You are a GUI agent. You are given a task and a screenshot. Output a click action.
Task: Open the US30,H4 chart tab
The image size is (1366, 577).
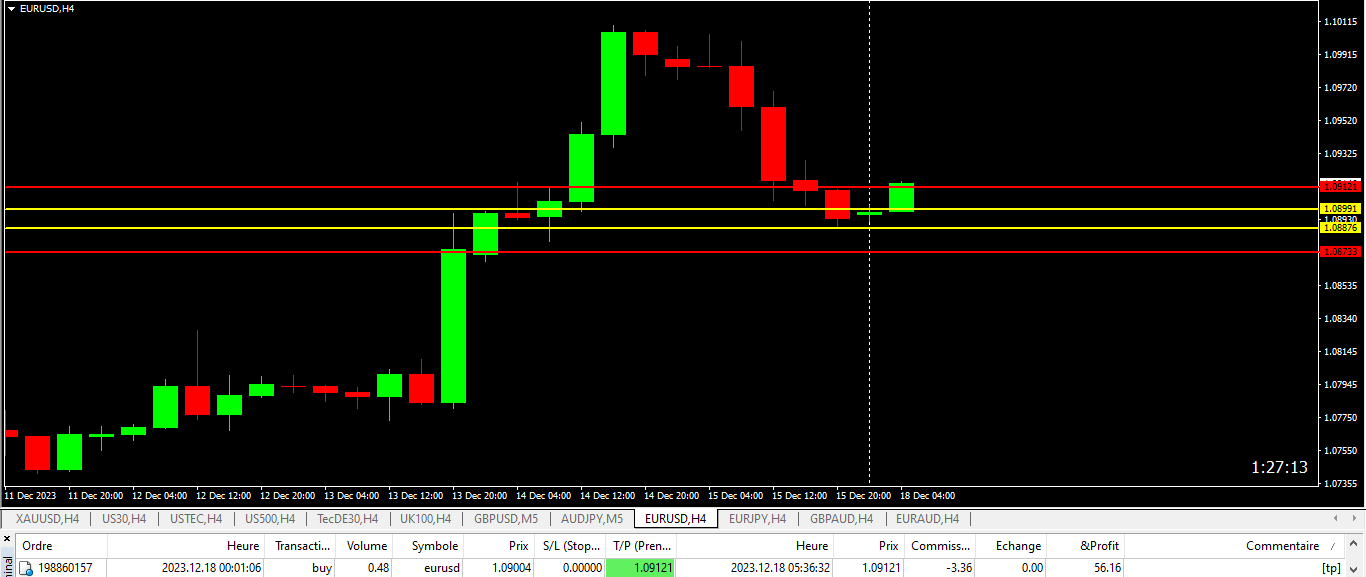point(124,519)
